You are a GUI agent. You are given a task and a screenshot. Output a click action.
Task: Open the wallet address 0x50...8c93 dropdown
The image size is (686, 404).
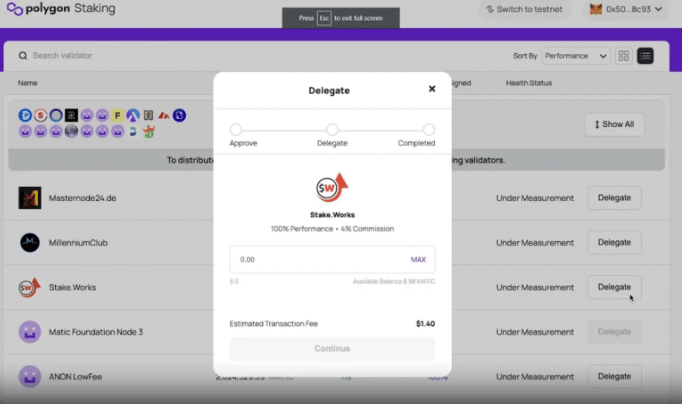point(628,9)
